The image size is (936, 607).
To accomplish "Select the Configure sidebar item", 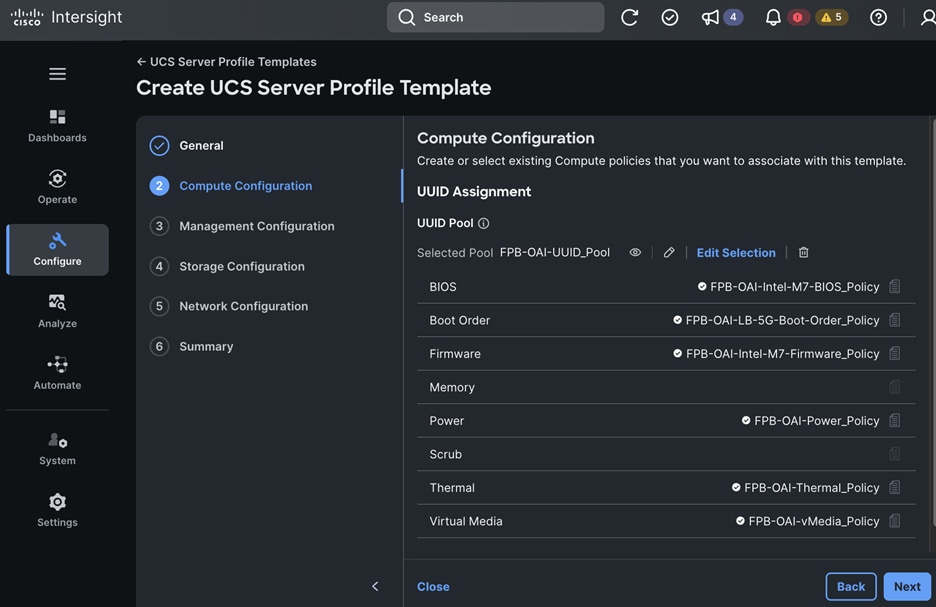I will coord(57,249).
